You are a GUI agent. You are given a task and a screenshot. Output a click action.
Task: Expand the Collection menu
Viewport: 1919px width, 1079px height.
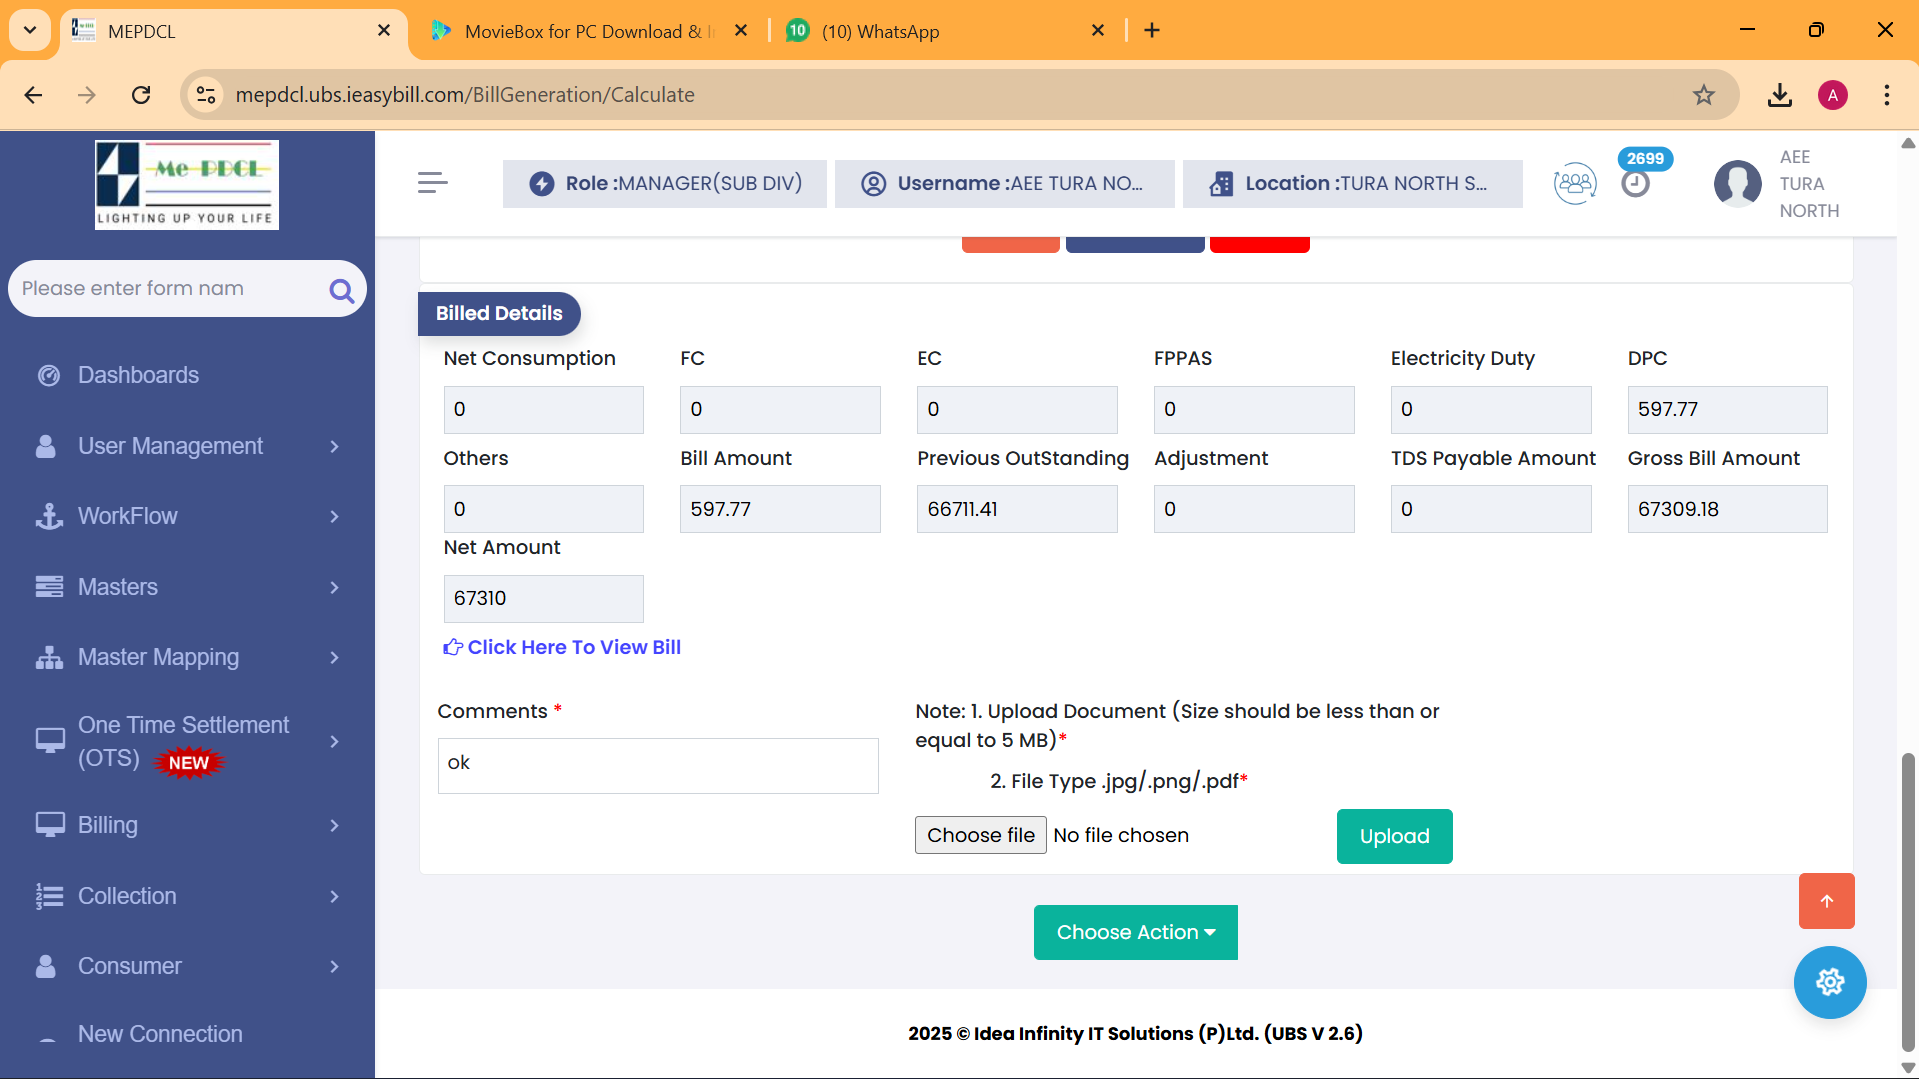click(x=187, y=896)
